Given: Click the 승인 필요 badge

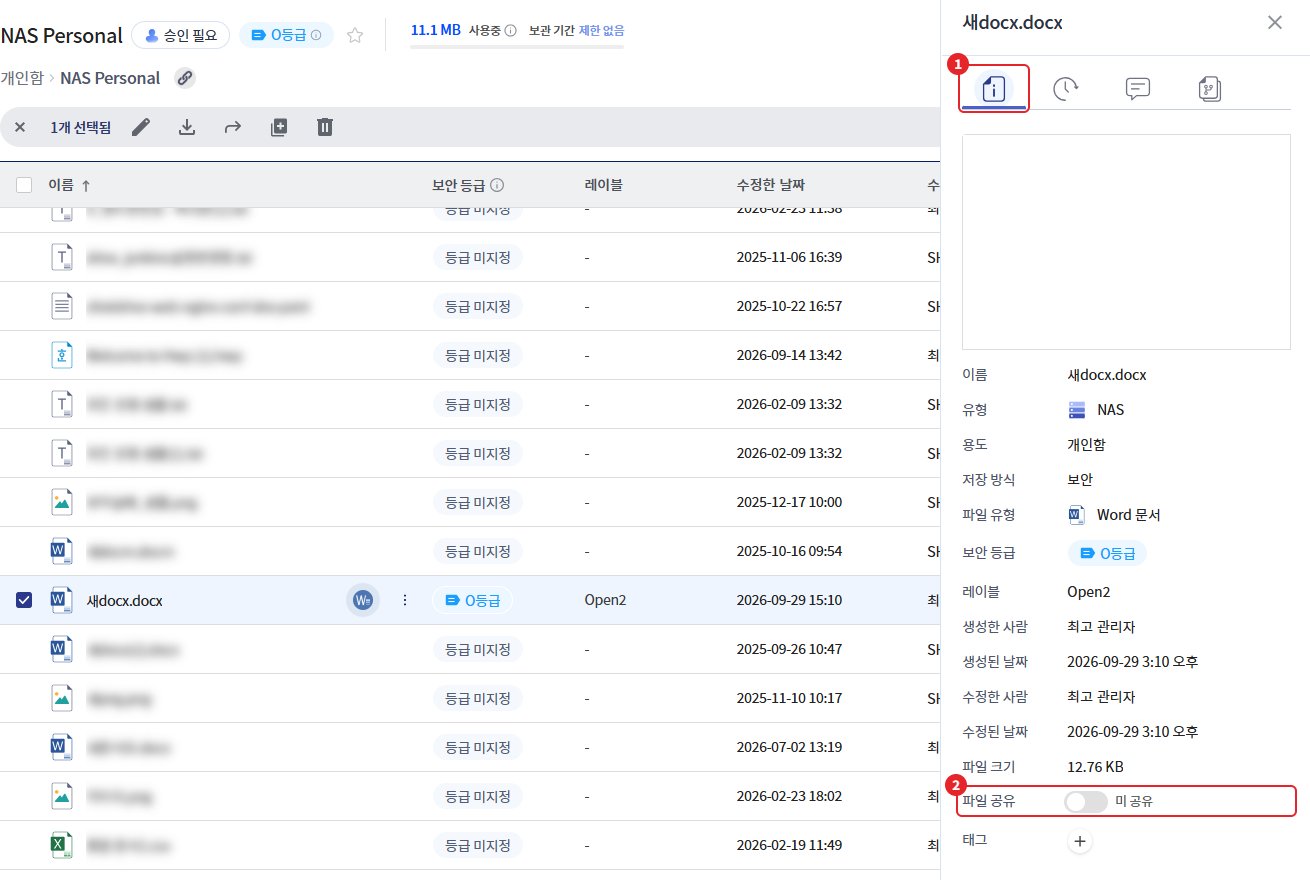Looking at the screenshot, I should coord(181,35).
